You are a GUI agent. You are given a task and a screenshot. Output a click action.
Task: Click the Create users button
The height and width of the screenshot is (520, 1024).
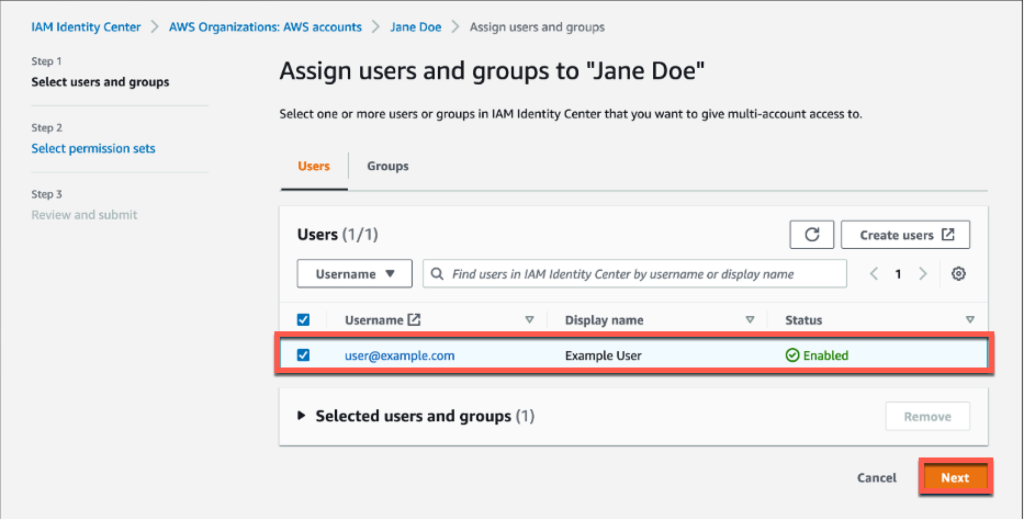[x=906, y=235]
